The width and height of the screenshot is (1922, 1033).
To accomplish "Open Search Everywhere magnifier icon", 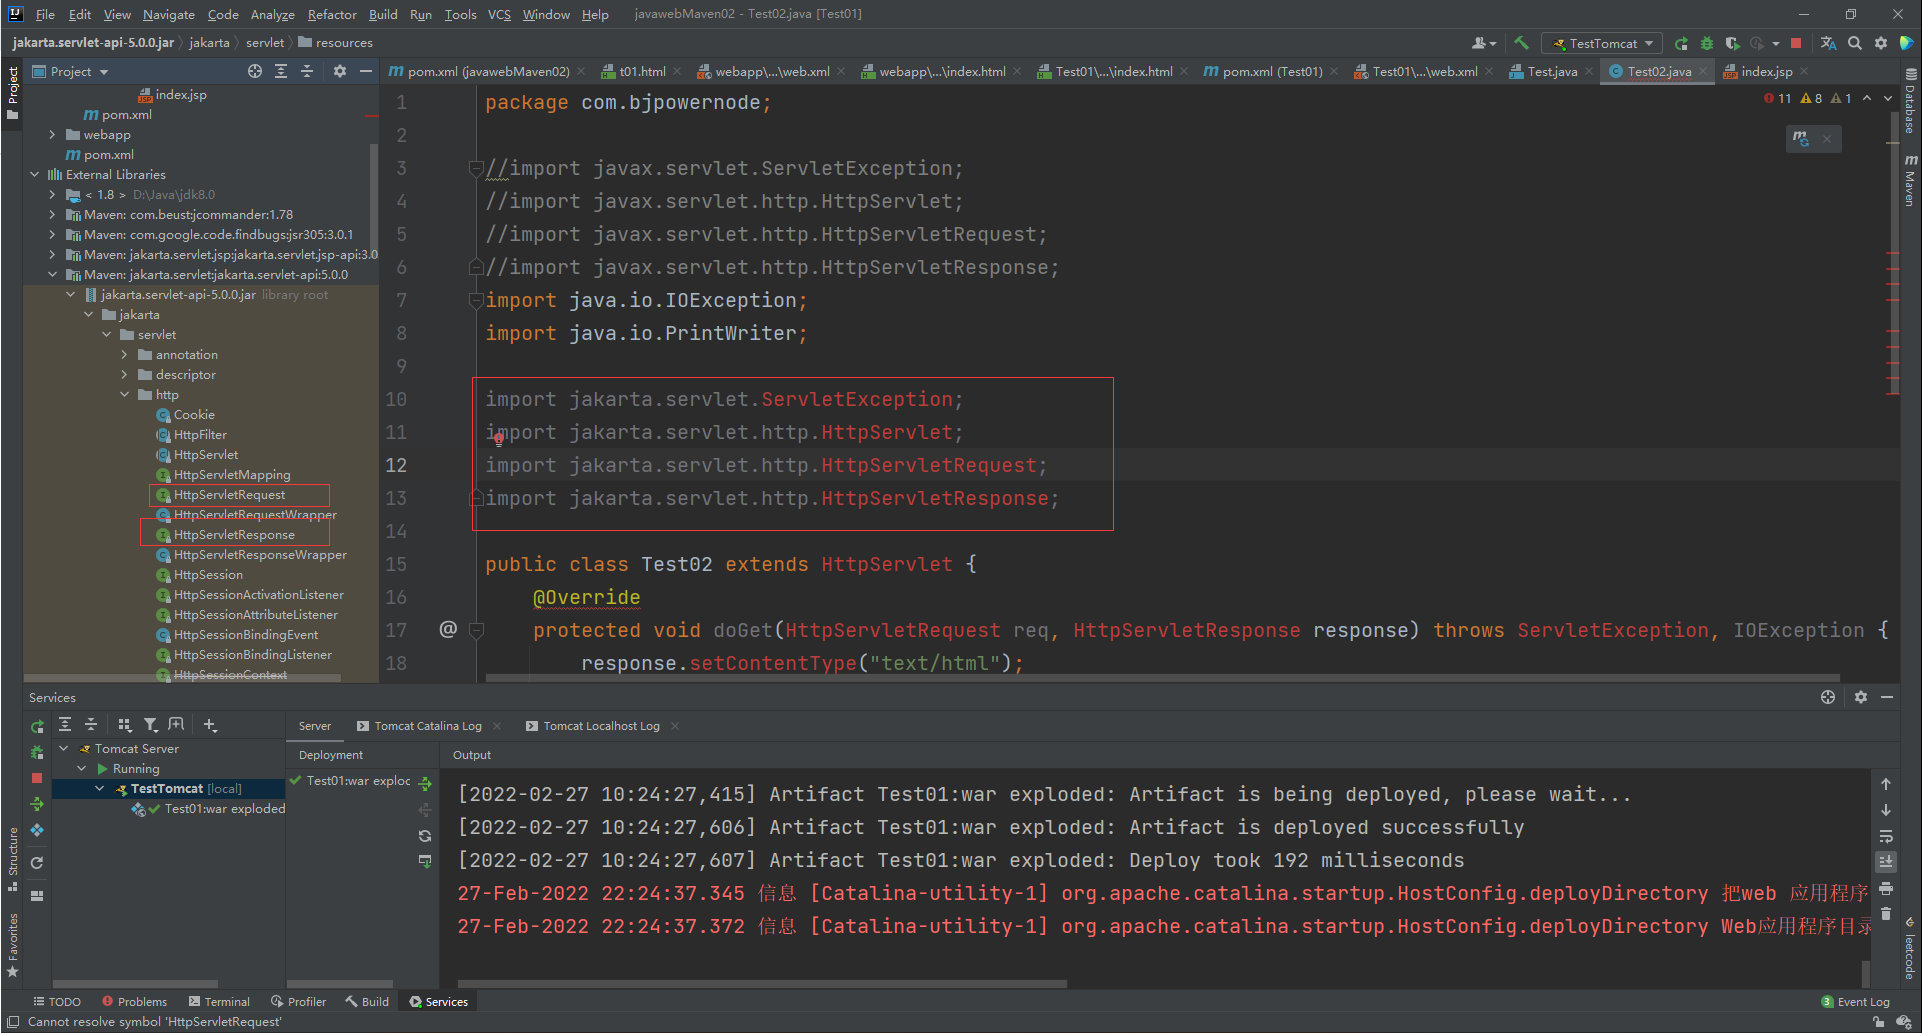I will [x=1855, y=43].
